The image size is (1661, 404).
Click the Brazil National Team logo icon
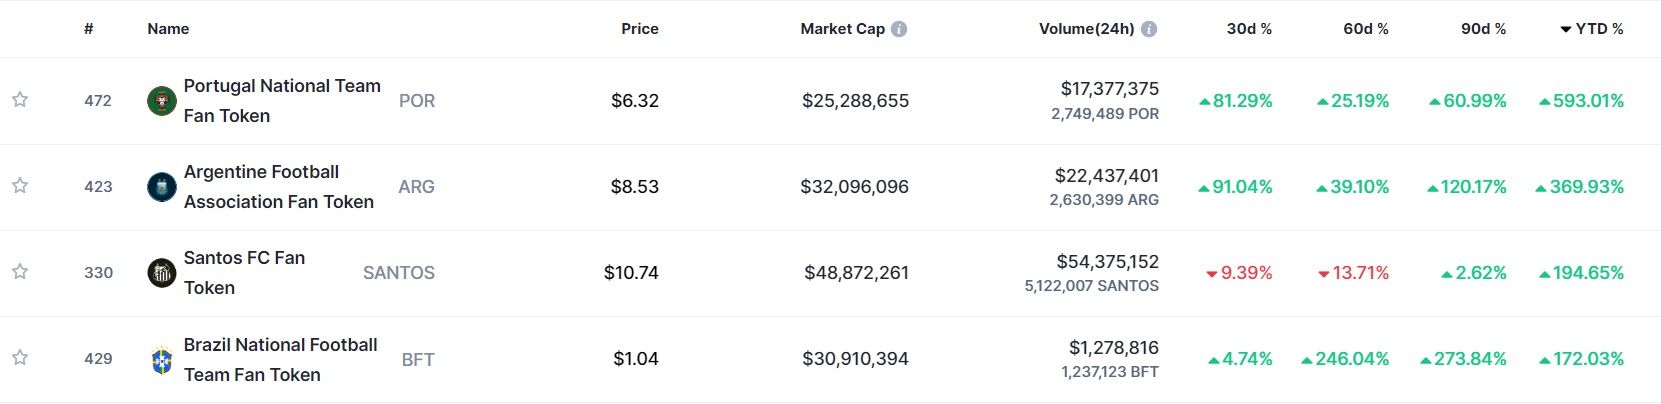(x=161, y=360)
